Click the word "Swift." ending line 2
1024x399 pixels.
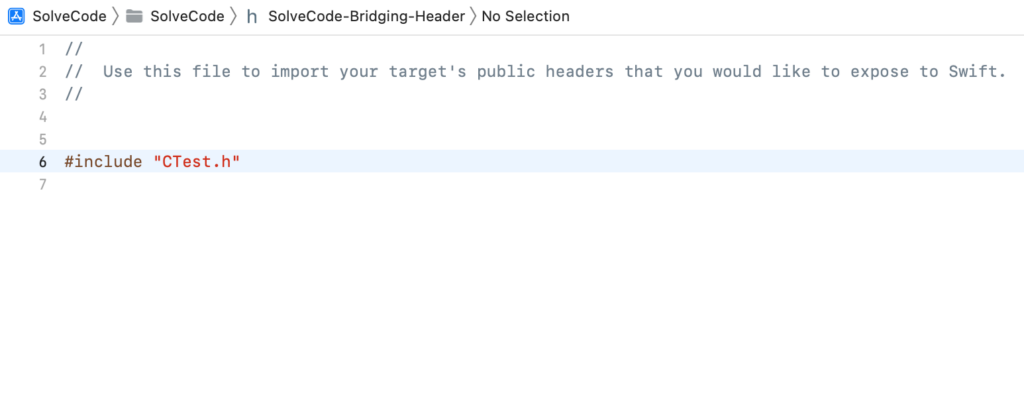click(x=977, y=71)
